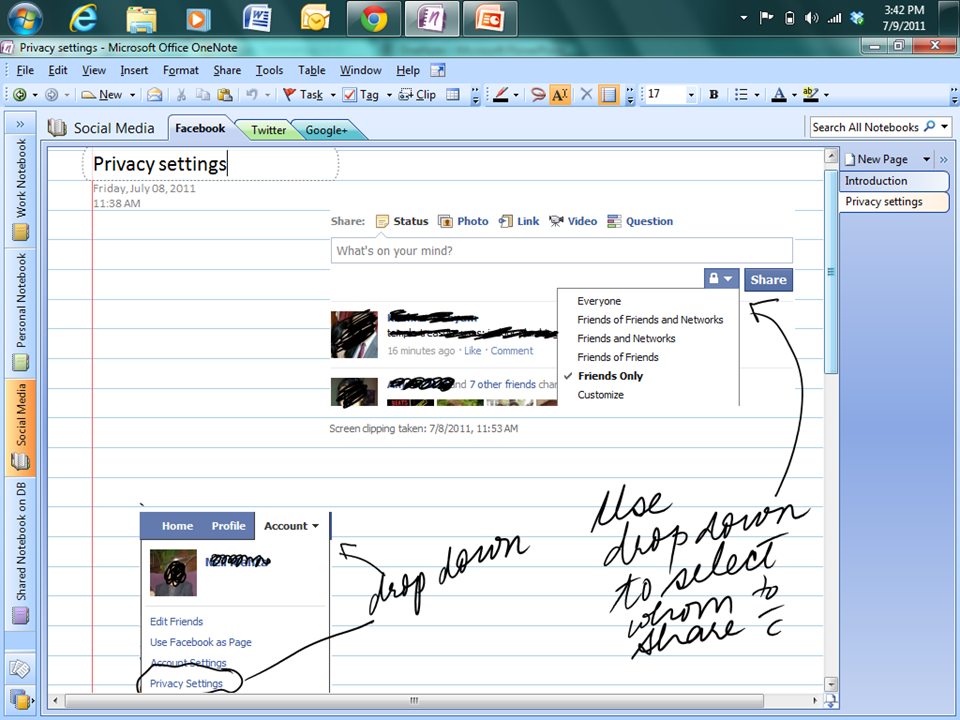The image size is (960, 720).
Task: Click the Bullets list icon
Action: coord(741,94)
